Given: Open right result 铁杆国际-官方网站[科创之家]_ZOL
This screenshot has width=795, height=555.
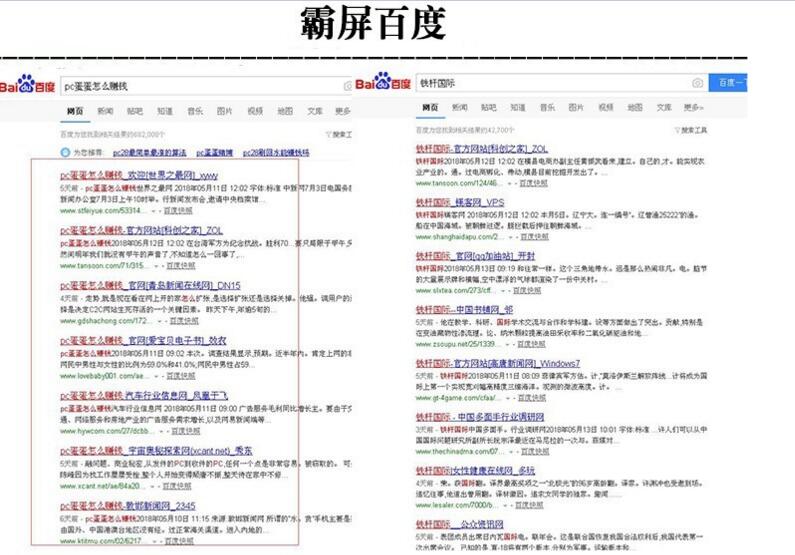Looking at the screenshot, I should coord(482,149).
